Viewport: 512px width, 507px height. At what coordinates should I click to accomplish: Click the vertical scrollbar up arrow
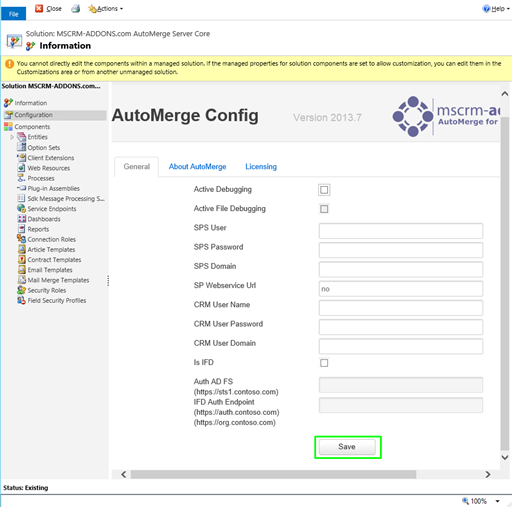505,94
